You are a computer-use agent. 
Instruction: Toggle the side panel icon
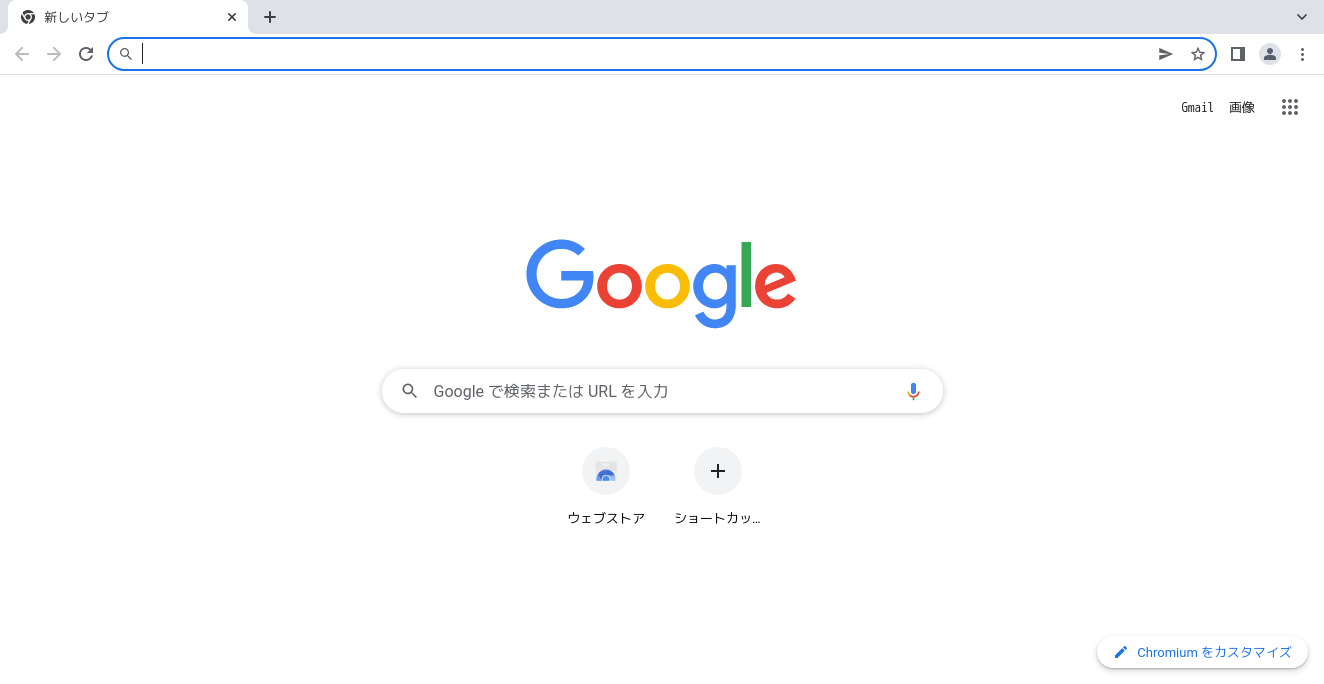(1237, 54)
